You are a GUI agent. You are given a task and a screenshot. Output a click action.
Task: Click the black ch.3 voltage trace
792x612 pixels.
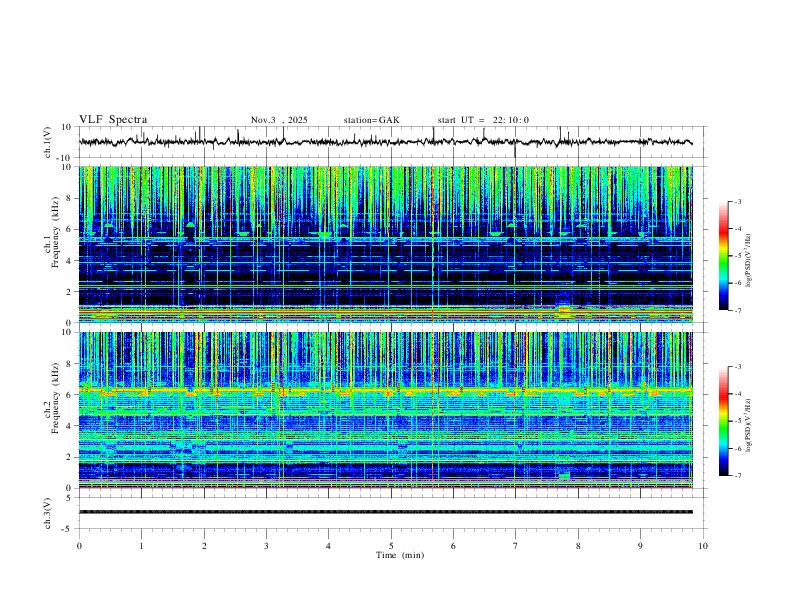[385, 512]
